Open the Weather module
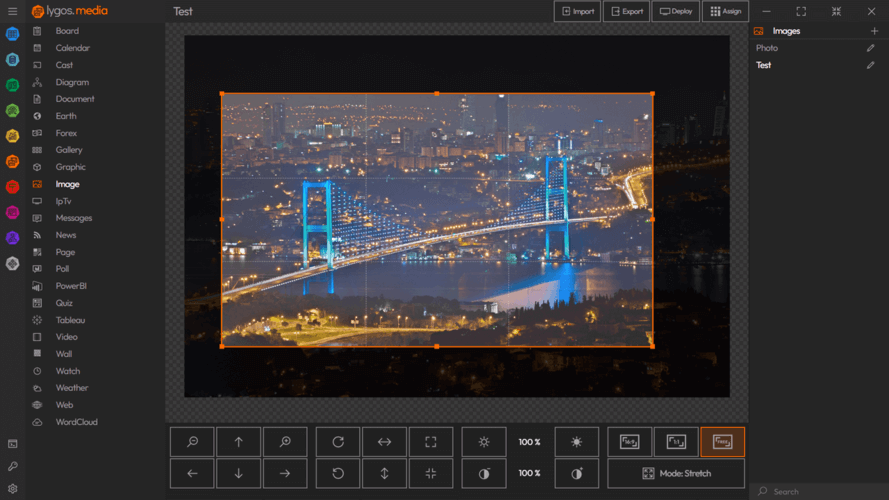 click(x=71, y=388)
